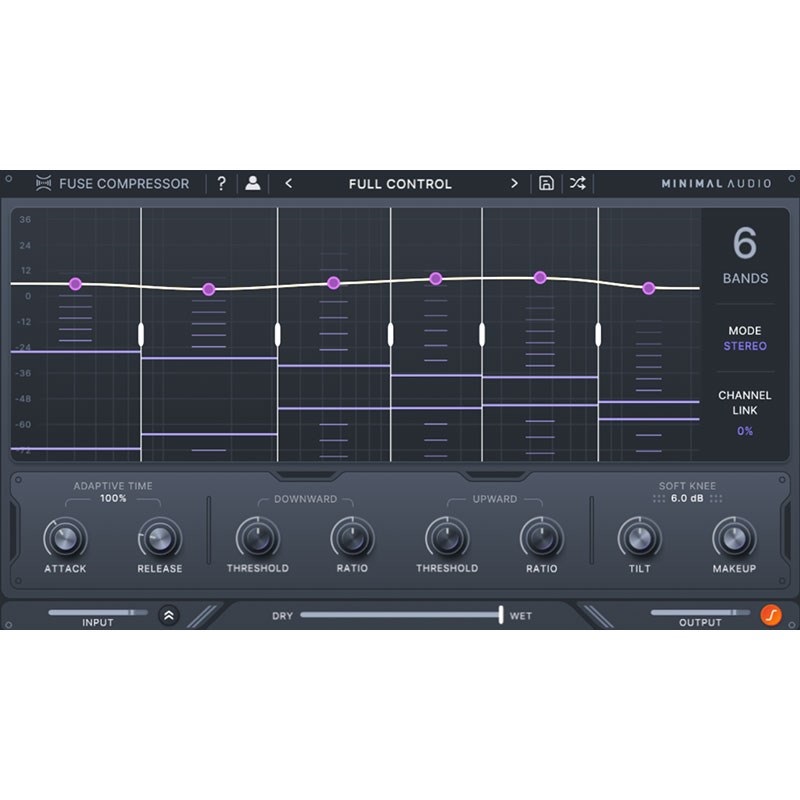Click the Minimal Audio brand logo

[x=716, y=184]
